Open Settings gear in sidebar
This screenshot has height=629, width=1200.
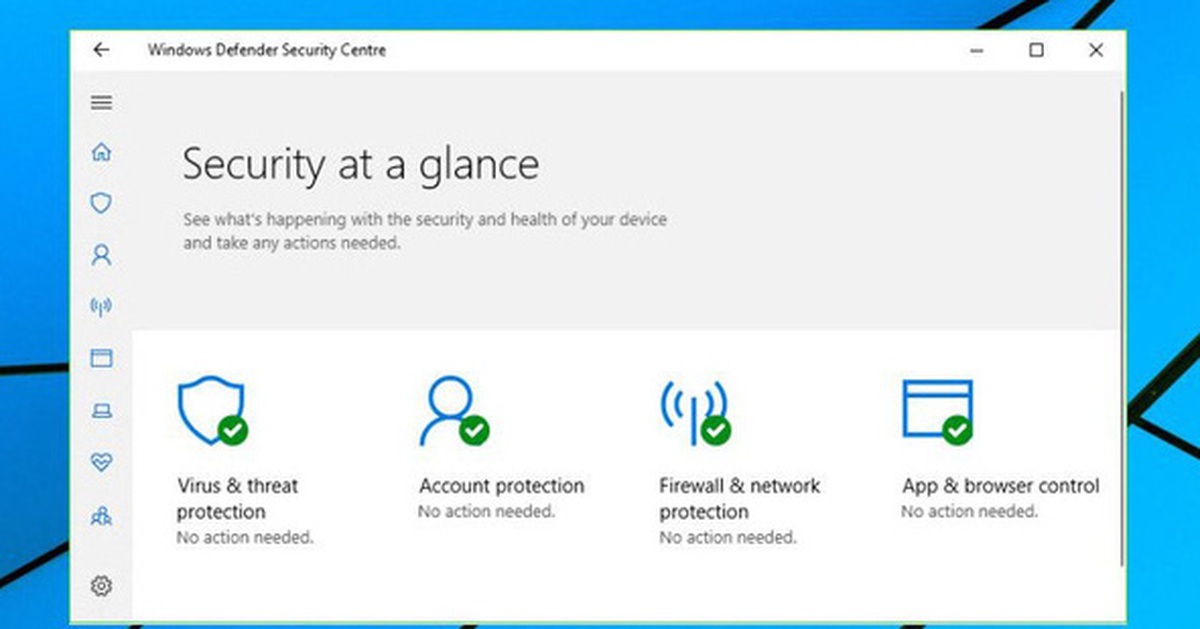tap(101, 586)
